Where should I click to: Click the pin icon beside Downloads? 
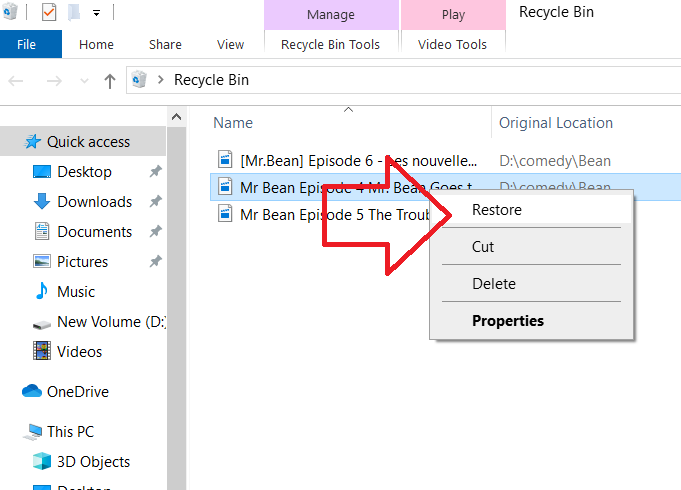[155, 202]
